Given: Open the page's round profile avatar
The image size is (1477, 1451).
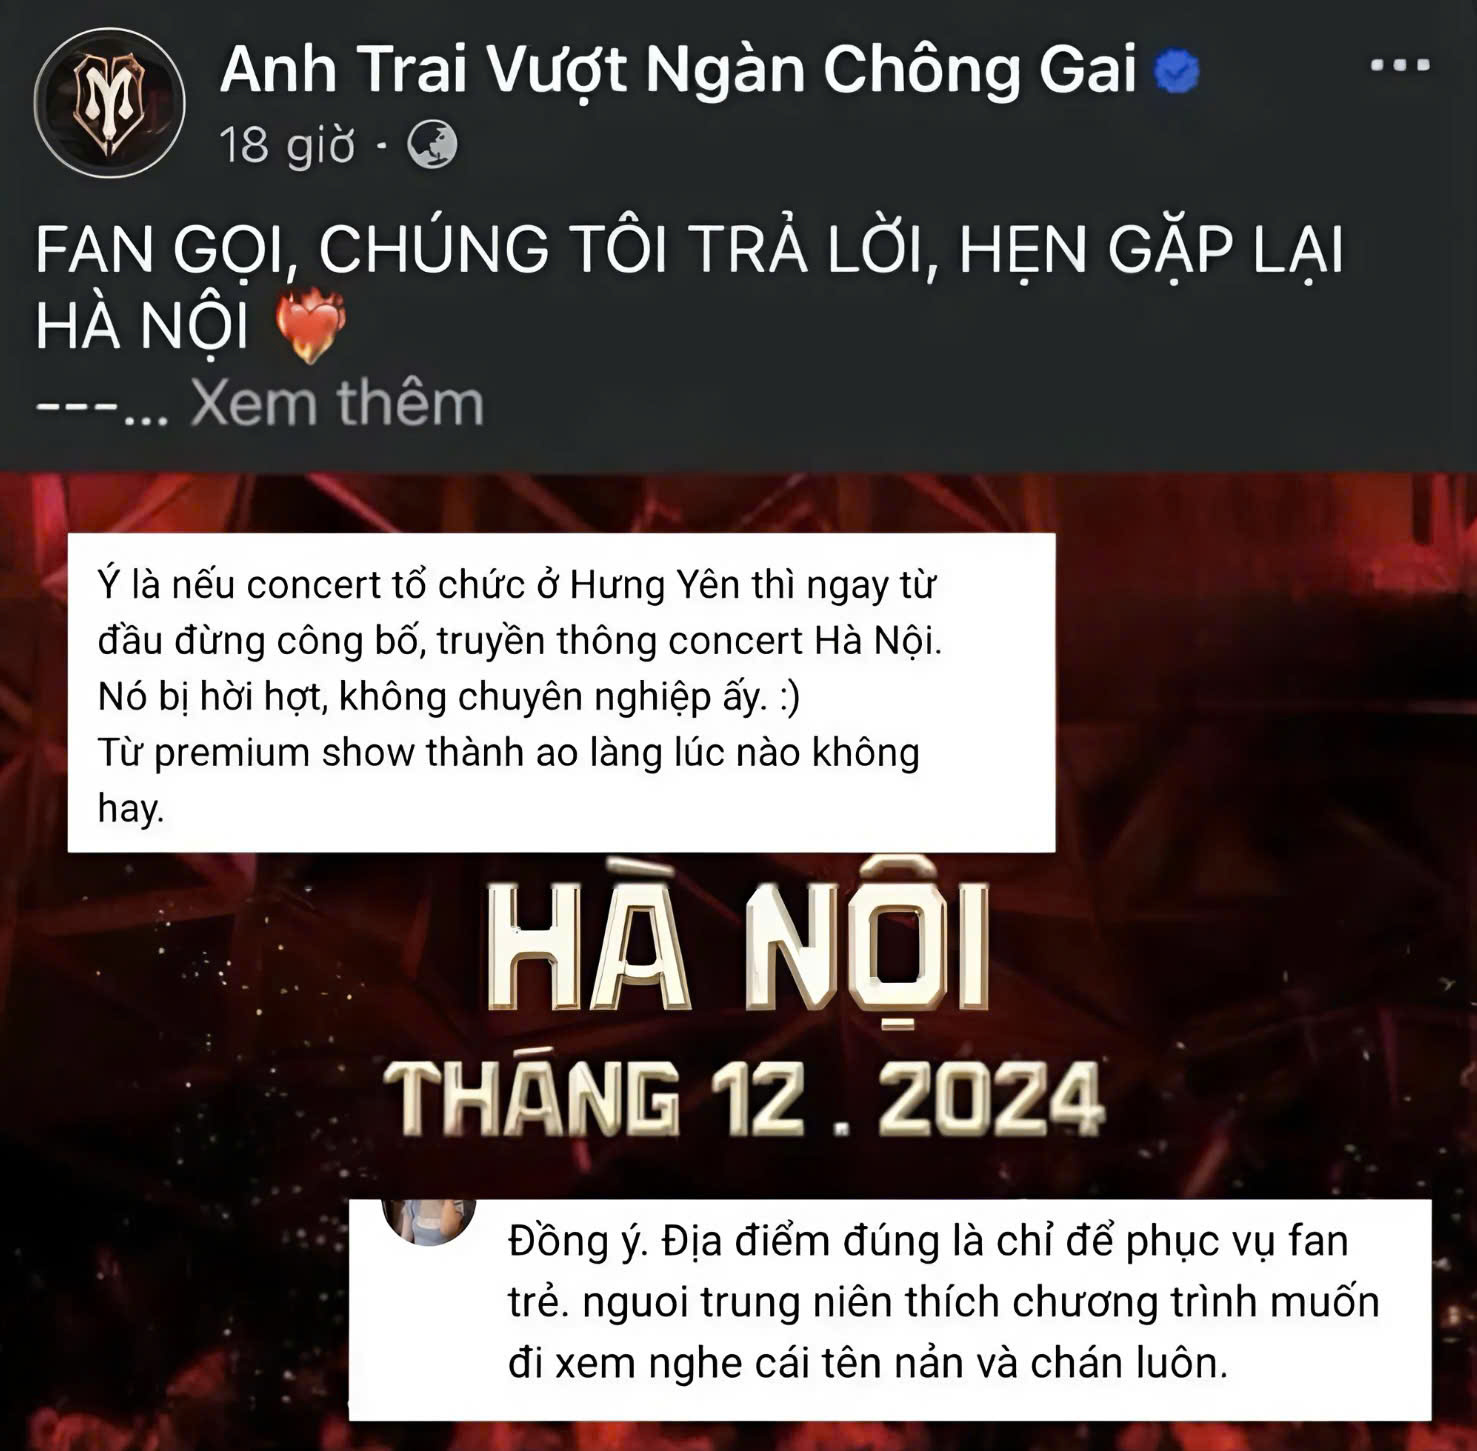Looking at the screenshot, I should pyautogui.click(x=109, y=103).
